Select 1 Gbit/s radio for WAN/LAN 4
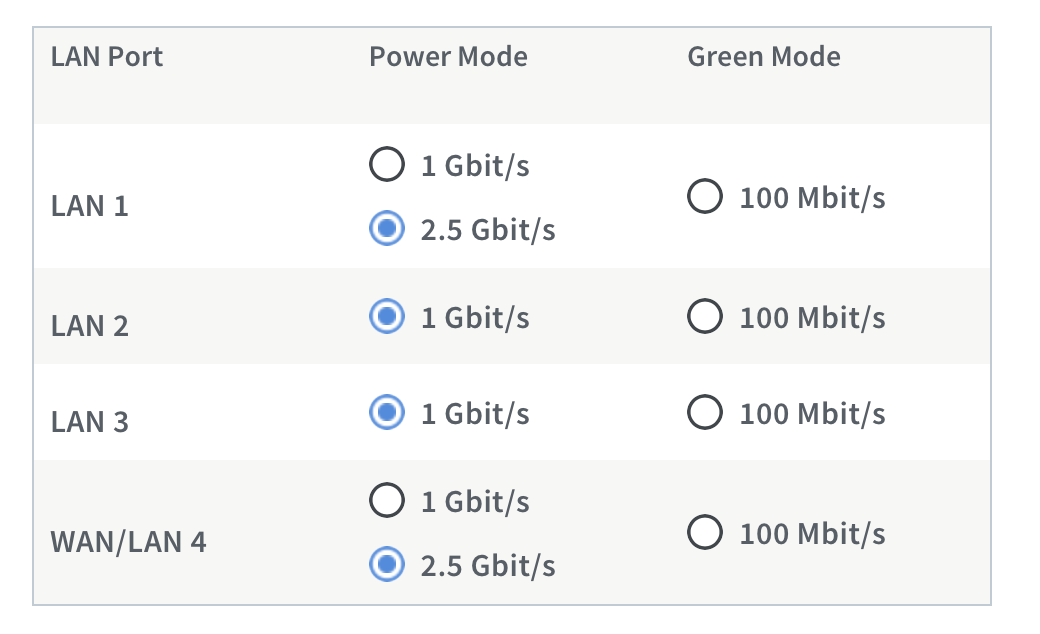Image resolution: width=1040 pixels, height=634 pixels. [x=386, y=500]
